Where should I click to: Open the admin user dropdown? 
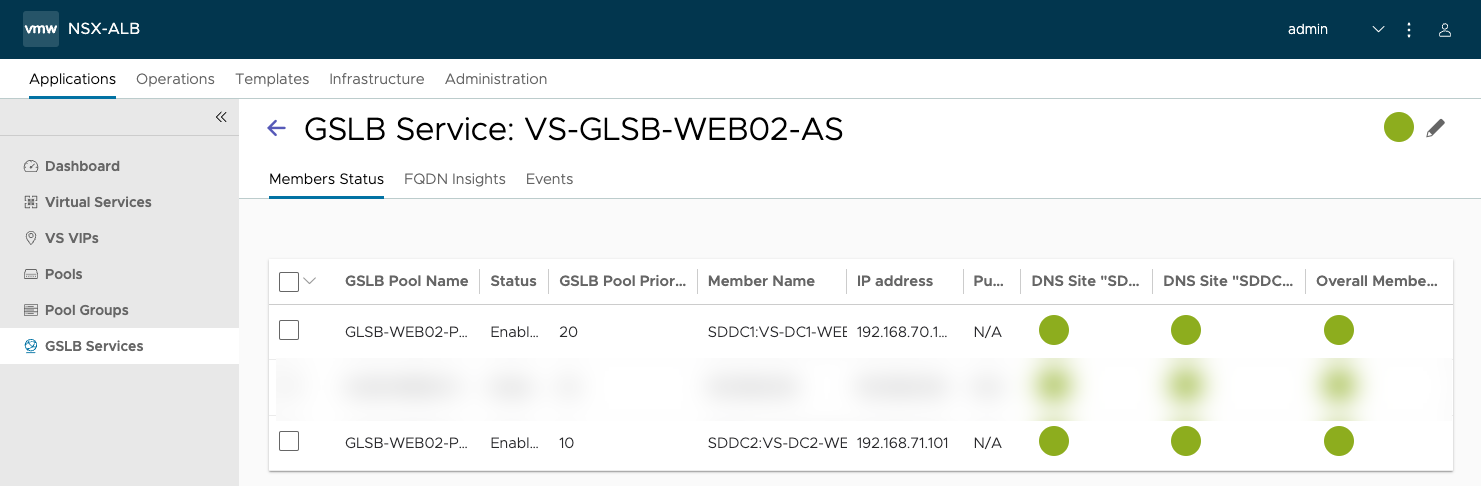tap(1336, 29)
